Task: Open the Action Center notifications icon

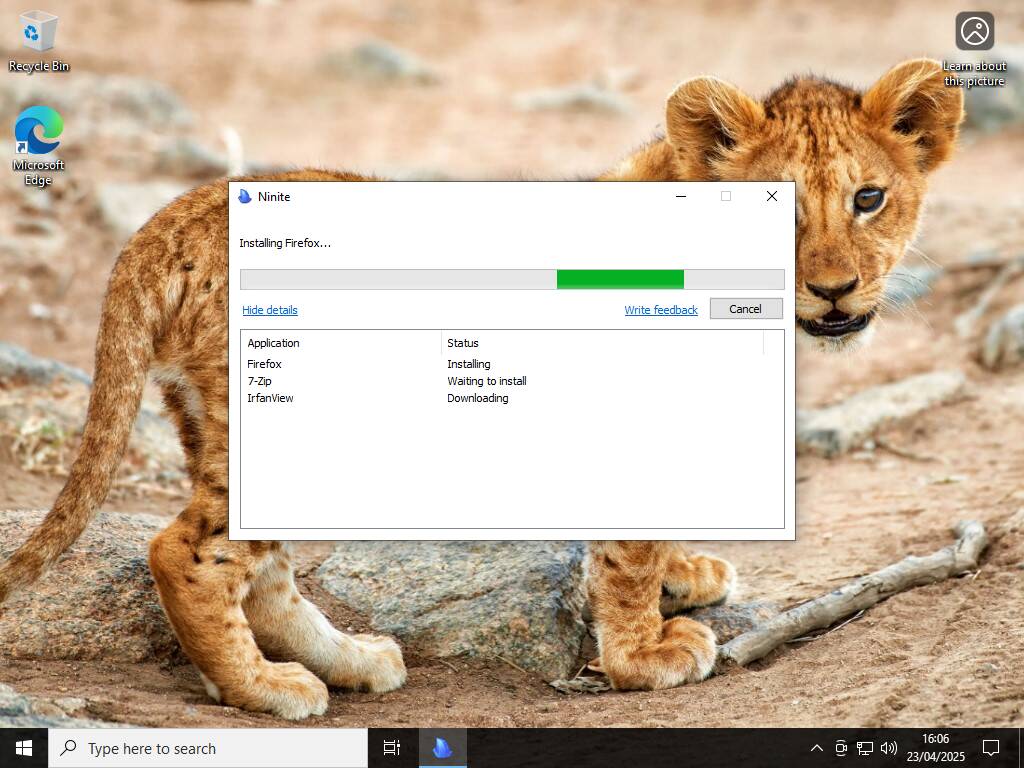Action: pyautogui.click(x=991, y=748)
